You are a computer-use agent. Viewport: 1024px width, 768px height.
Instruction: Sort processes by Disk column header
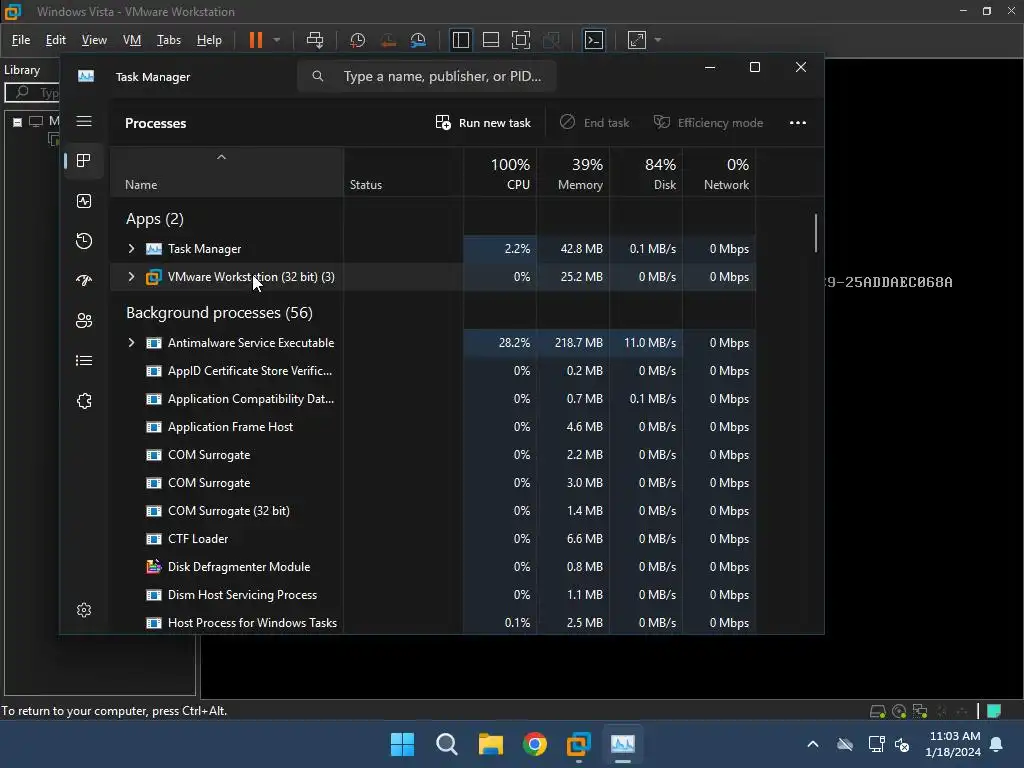point(647,173)
